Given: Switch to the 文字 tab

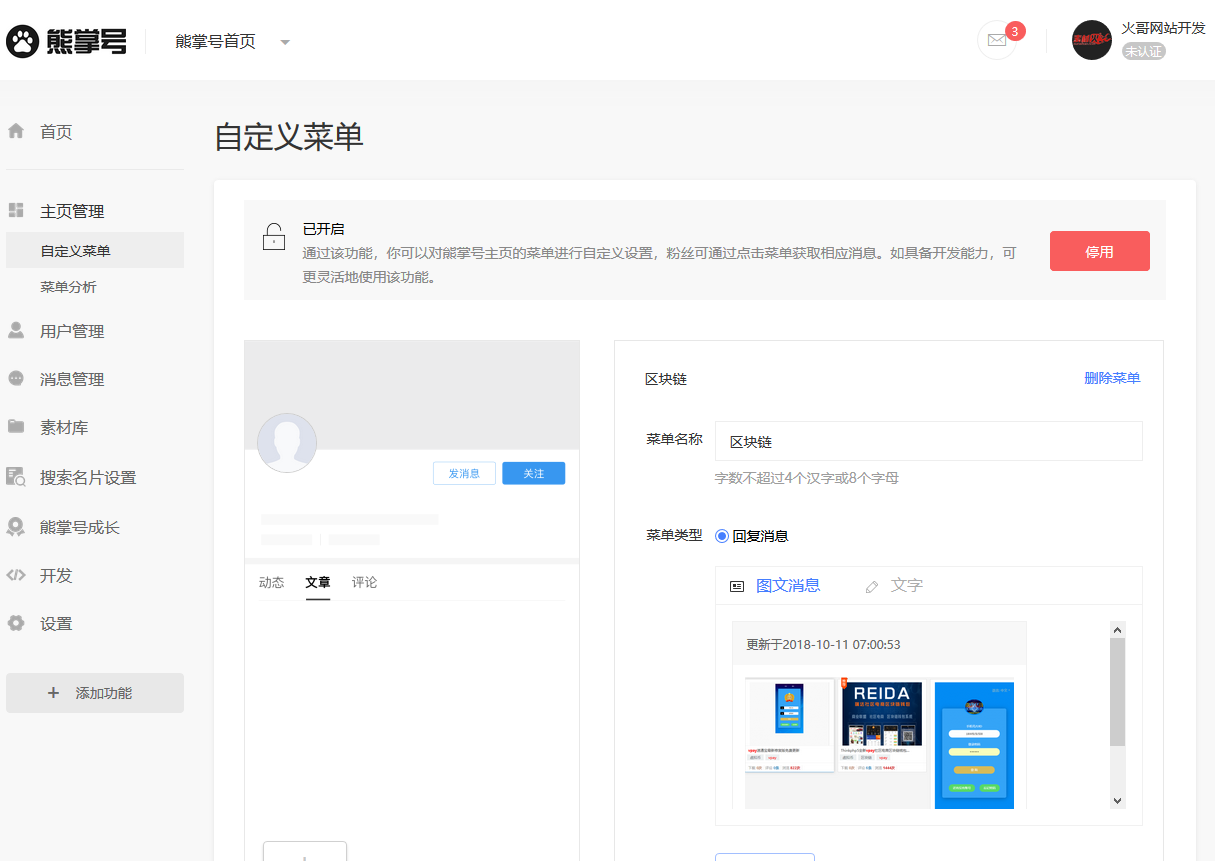Looking at the screenshot, I should coord(906,586).
